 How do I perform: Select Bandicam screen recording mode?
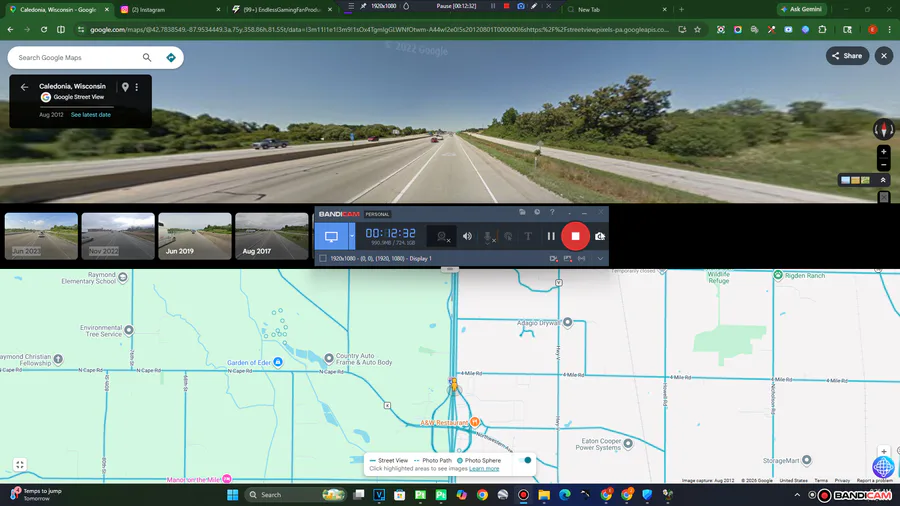331,236
